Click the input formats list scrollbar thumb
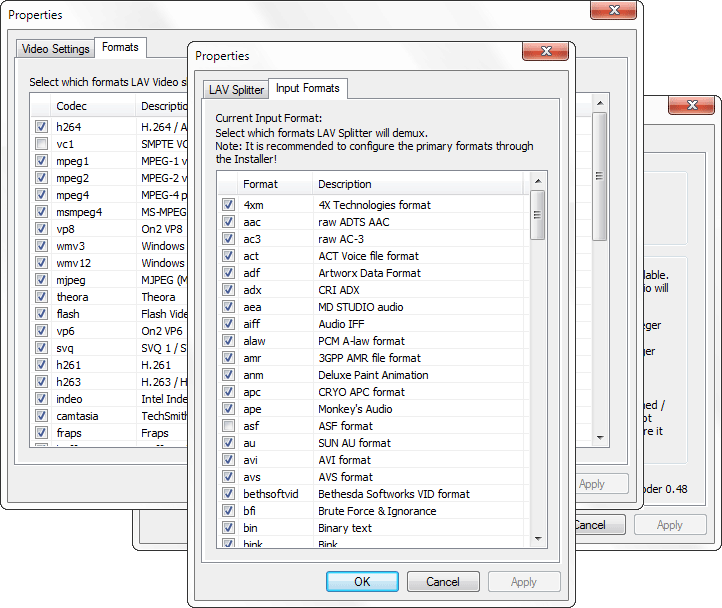The image size is (722, 608). click(x=537, y=215)
